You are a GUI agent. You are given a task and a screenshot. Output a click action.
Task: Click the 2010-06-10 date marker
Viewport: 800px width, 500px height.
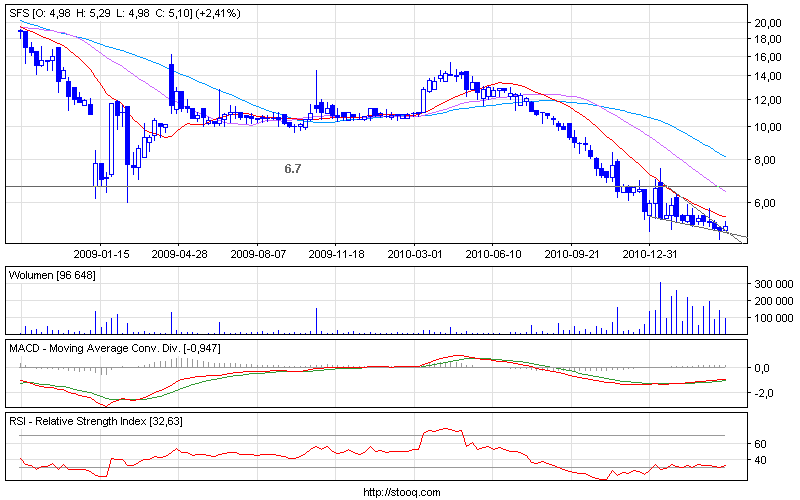pyautogui.click(x=493, y=254)
